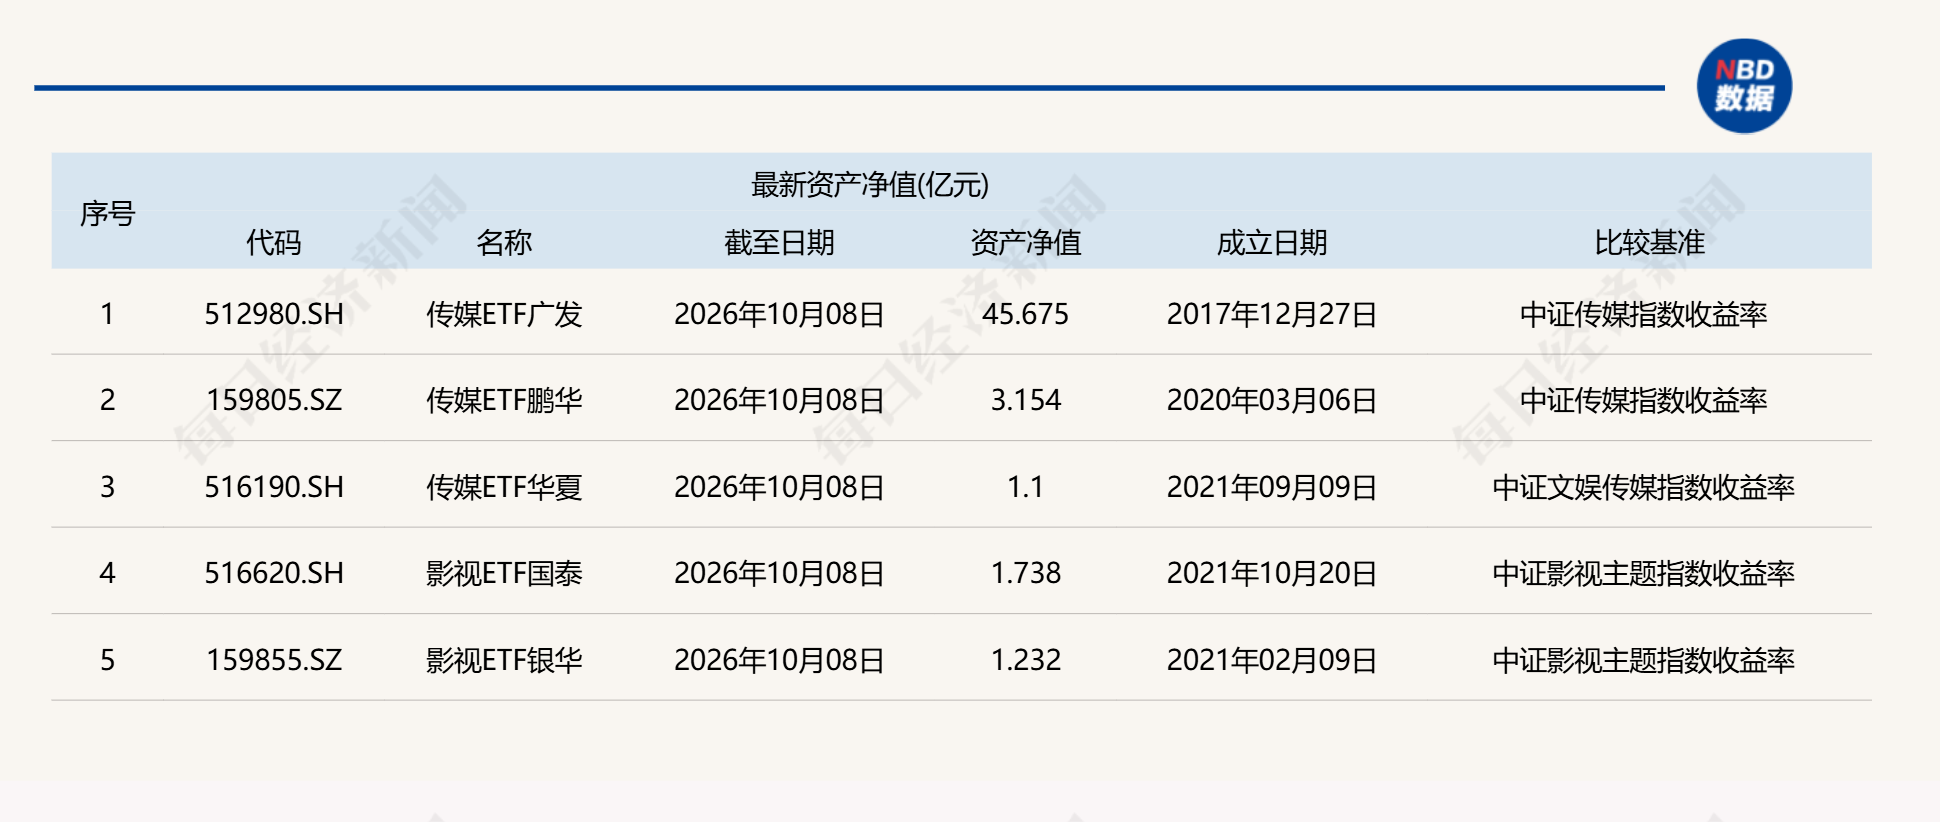Click benchmark of 传媒ETF鹏华 row
Screen dimensions: 1940x822
(1644, 400)
